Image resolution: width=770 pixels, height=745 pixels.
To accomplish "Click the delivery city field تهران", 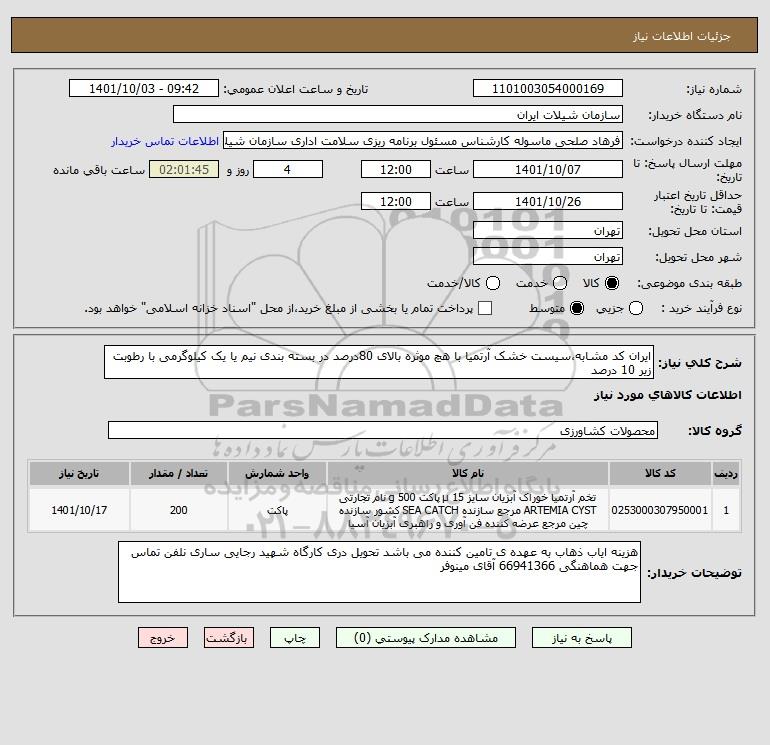I will pyautogui.click(x=548, y=256).
